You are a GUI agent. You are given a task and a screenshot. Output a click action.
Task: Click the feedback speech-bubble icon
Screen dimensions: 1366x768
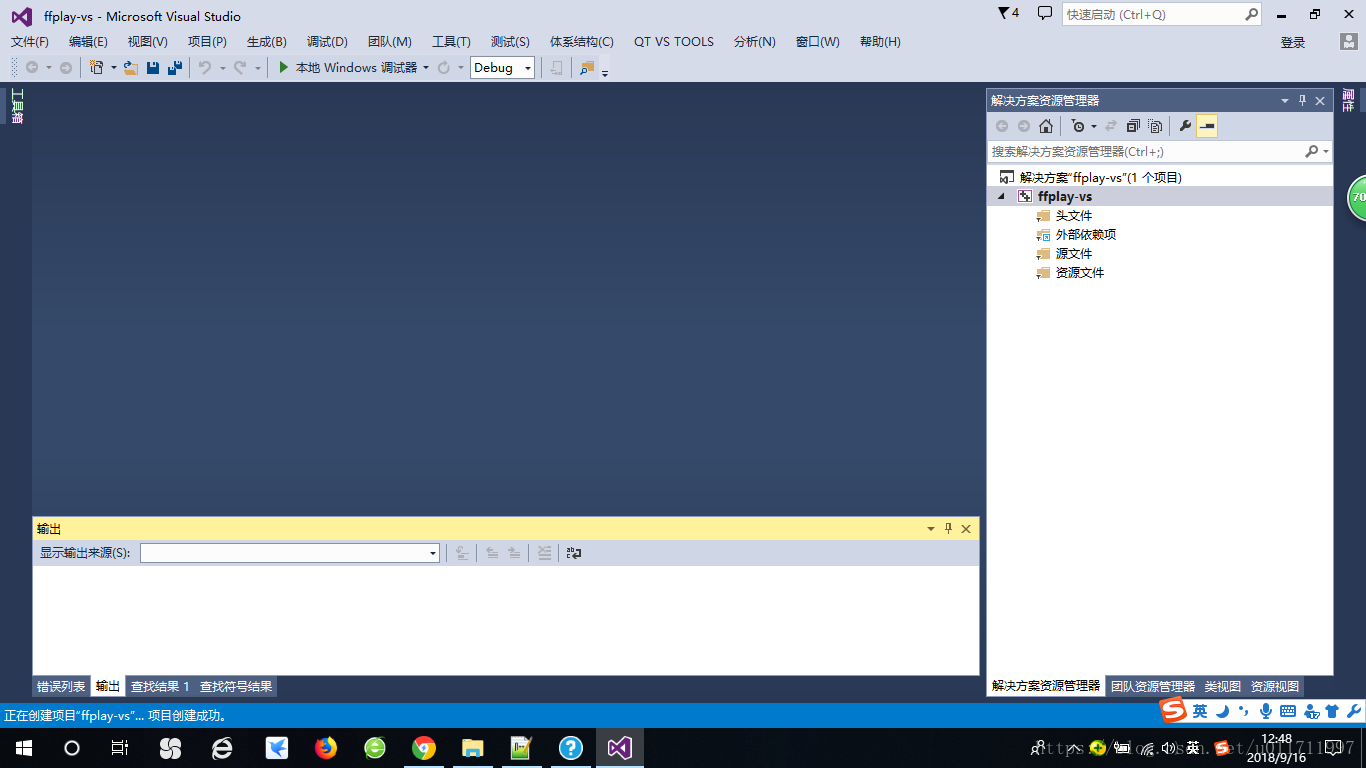pos(1045,13)
